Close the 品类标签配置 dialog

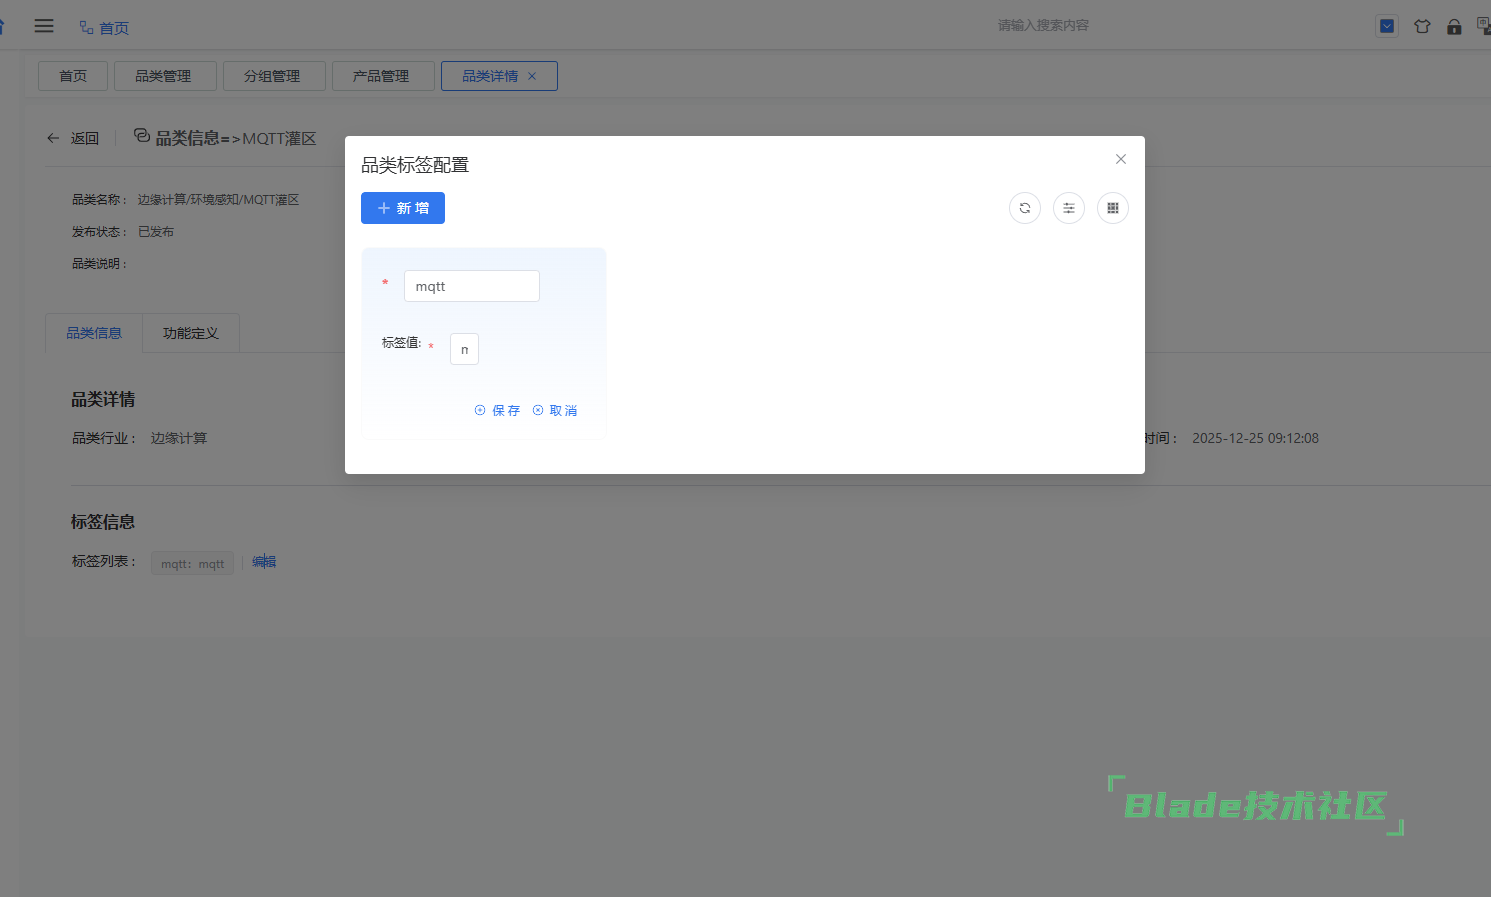coord(1121,159)
